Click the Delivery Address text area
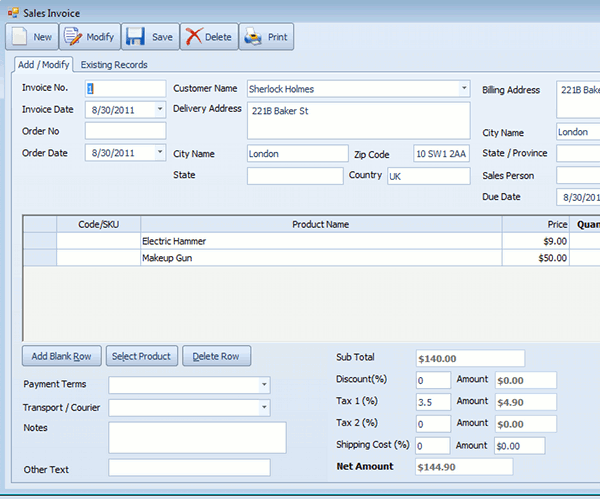600x499 pixels. coord(359,121)
